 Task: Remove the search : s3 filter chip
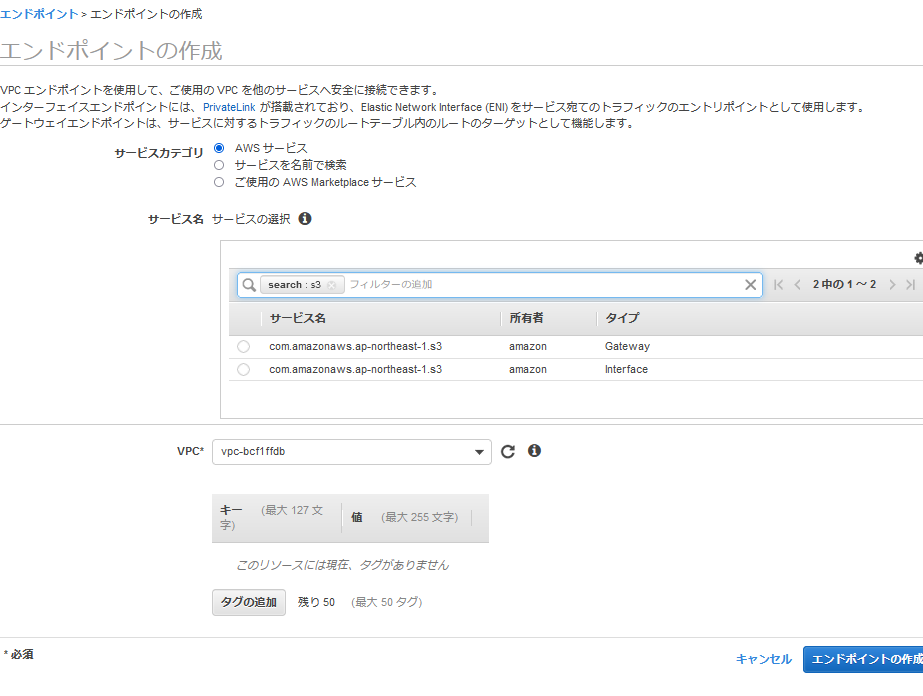[x=331, y=285]
